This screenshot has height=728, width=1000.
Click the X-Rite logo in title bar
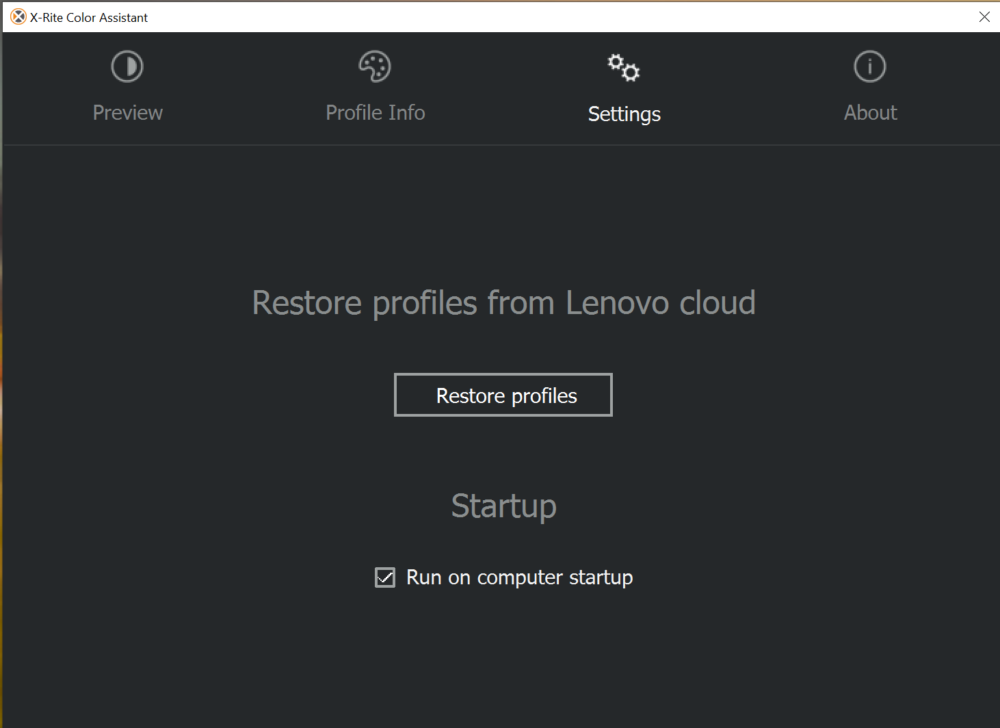18,17
